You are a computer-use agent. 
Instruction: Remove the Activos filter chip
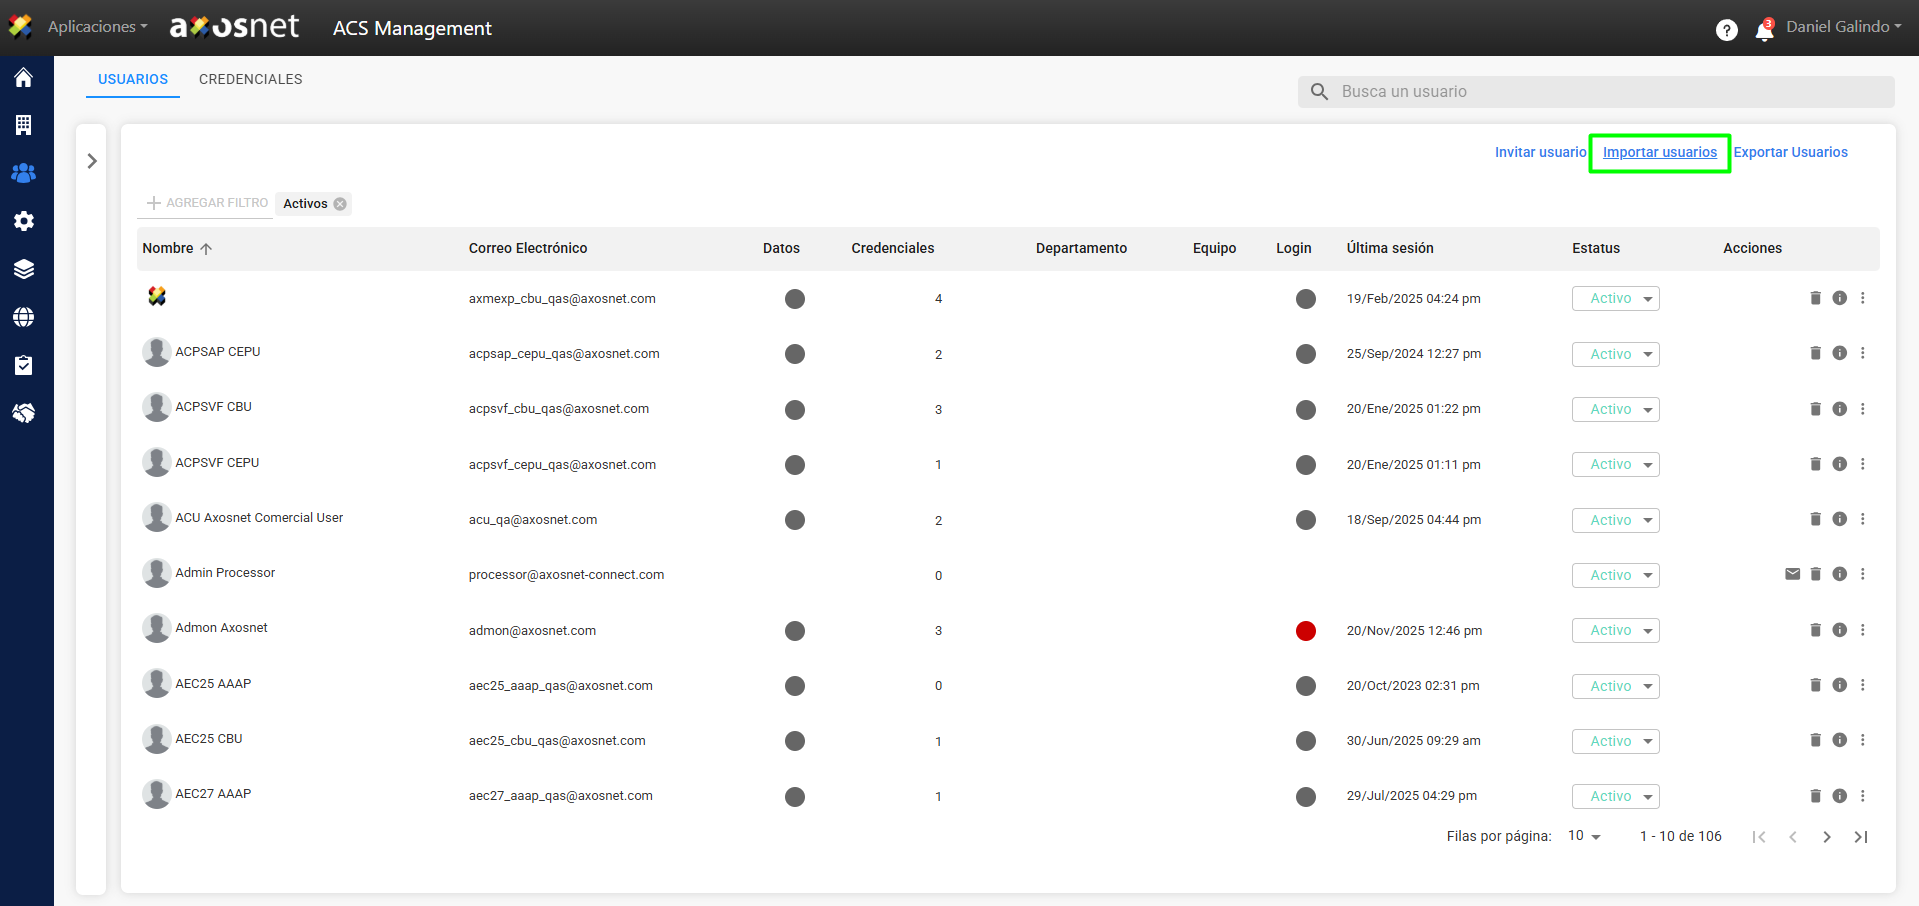coord(340,204)
